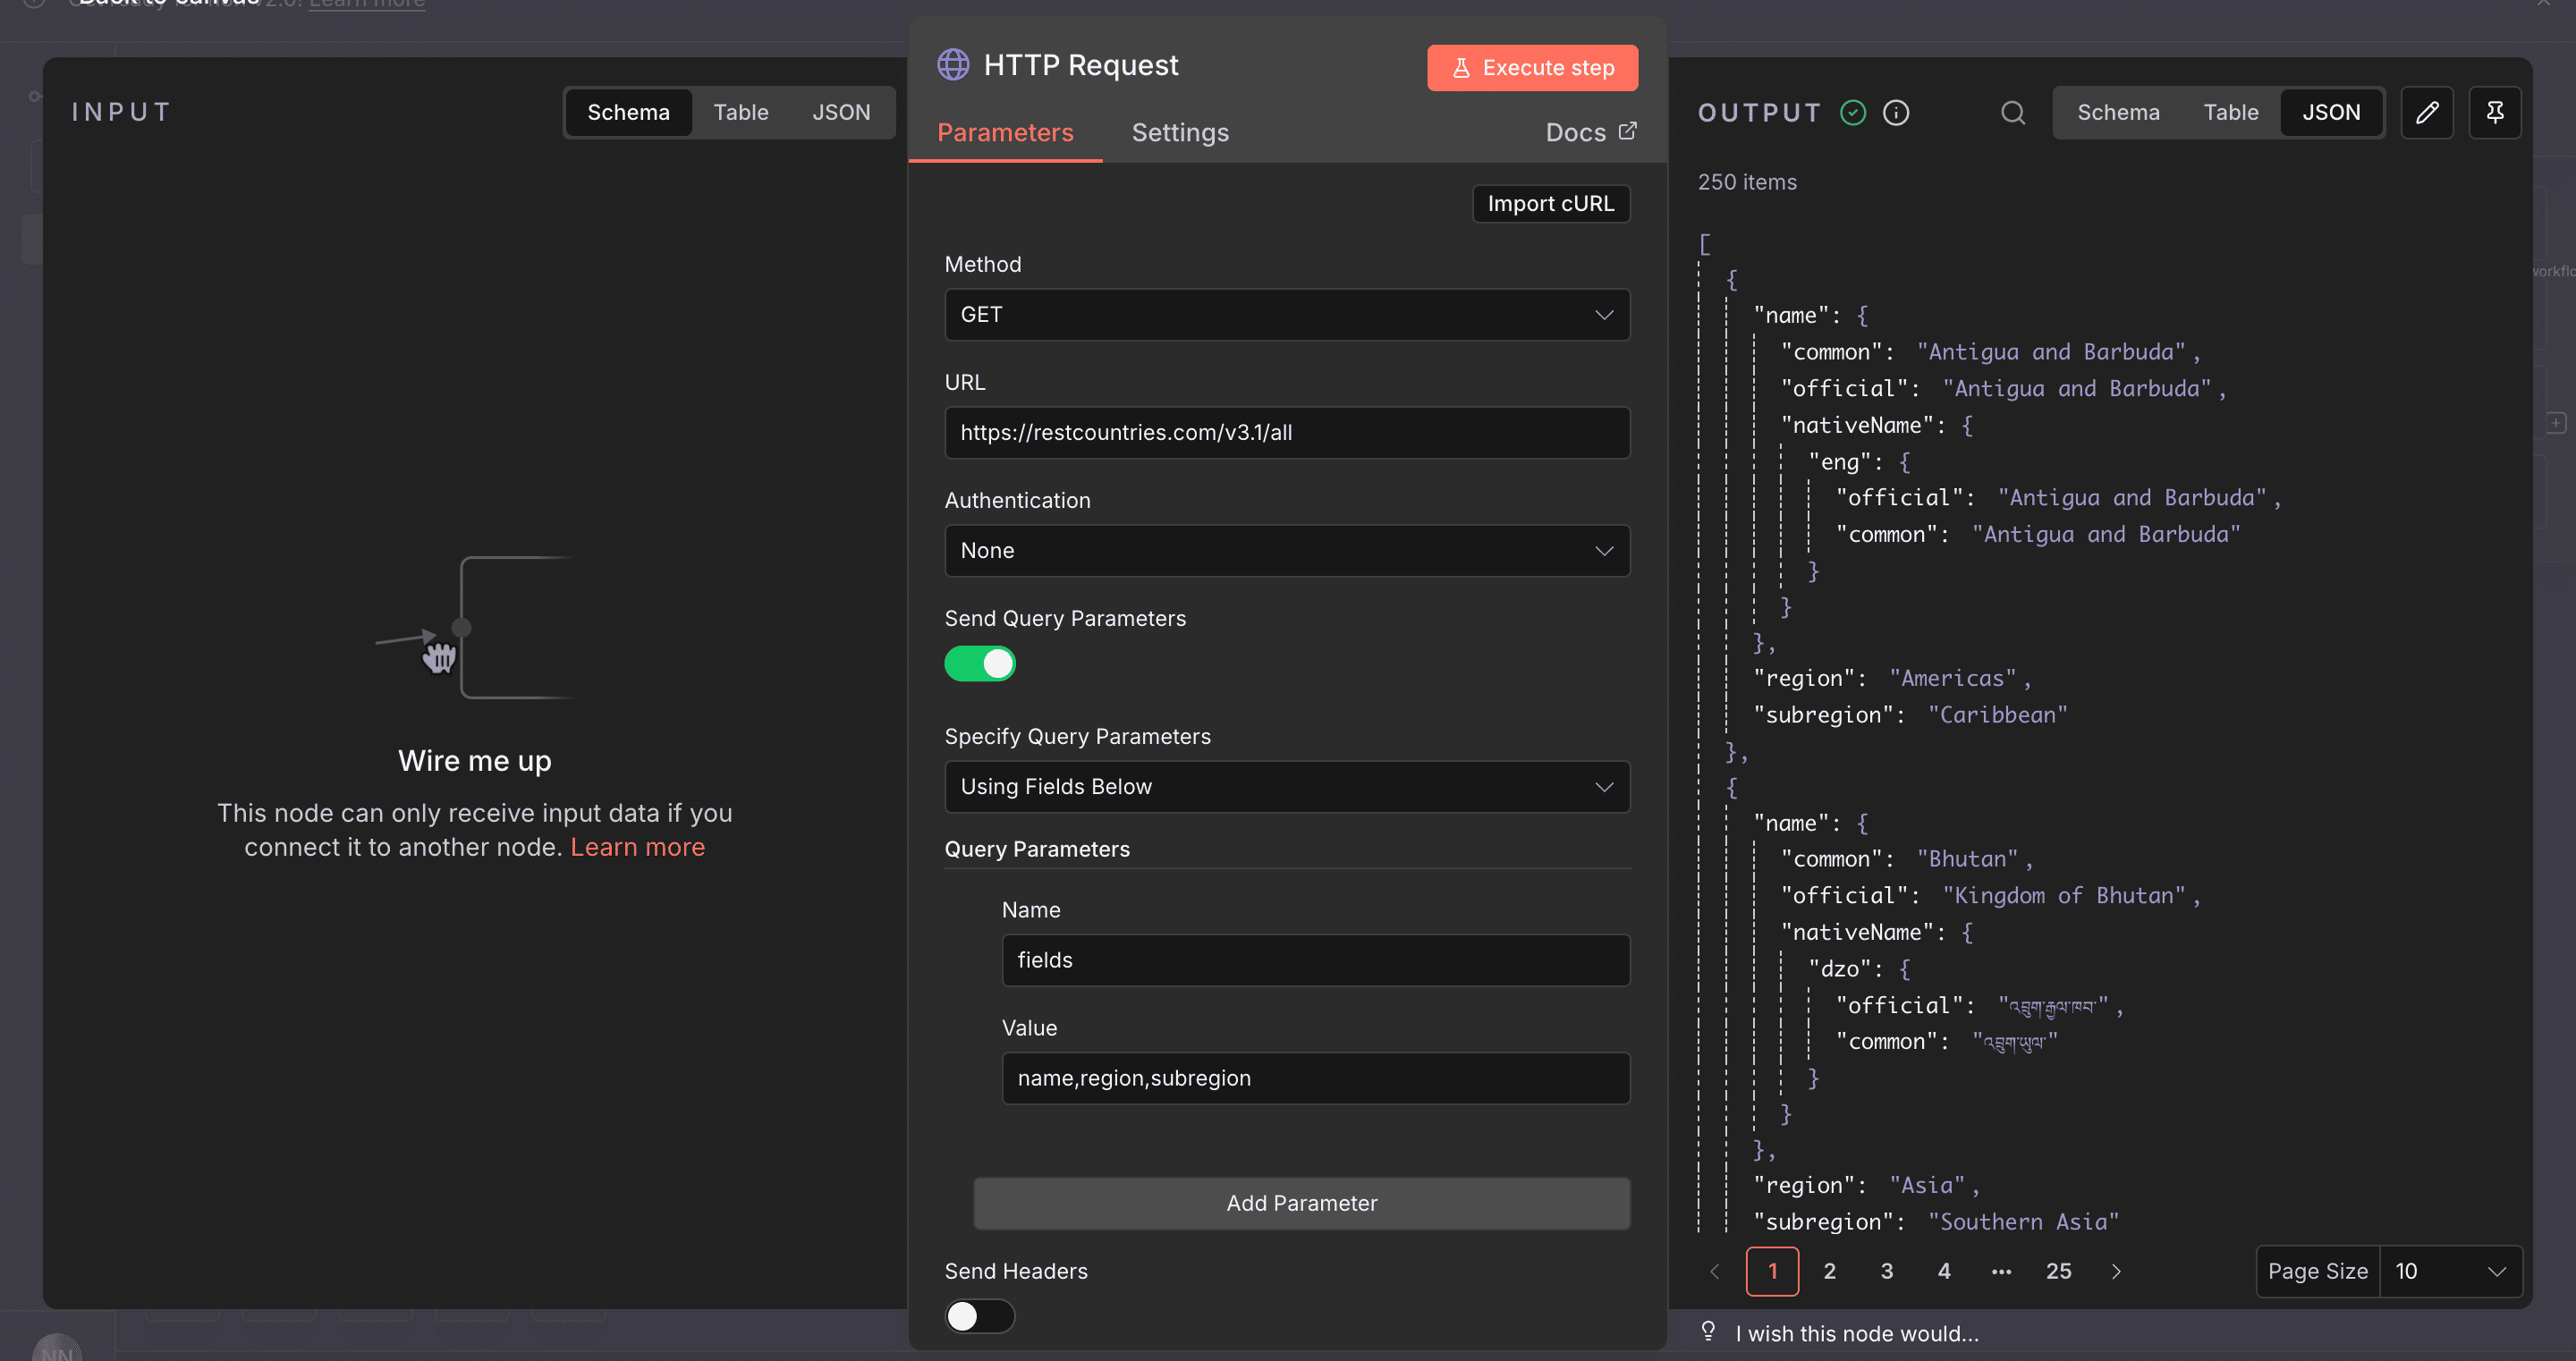Image resolution: width=2576 pixels, height=1361 pixels.
Task: Switch to the Settings tab
Action: coord(1179,132)
